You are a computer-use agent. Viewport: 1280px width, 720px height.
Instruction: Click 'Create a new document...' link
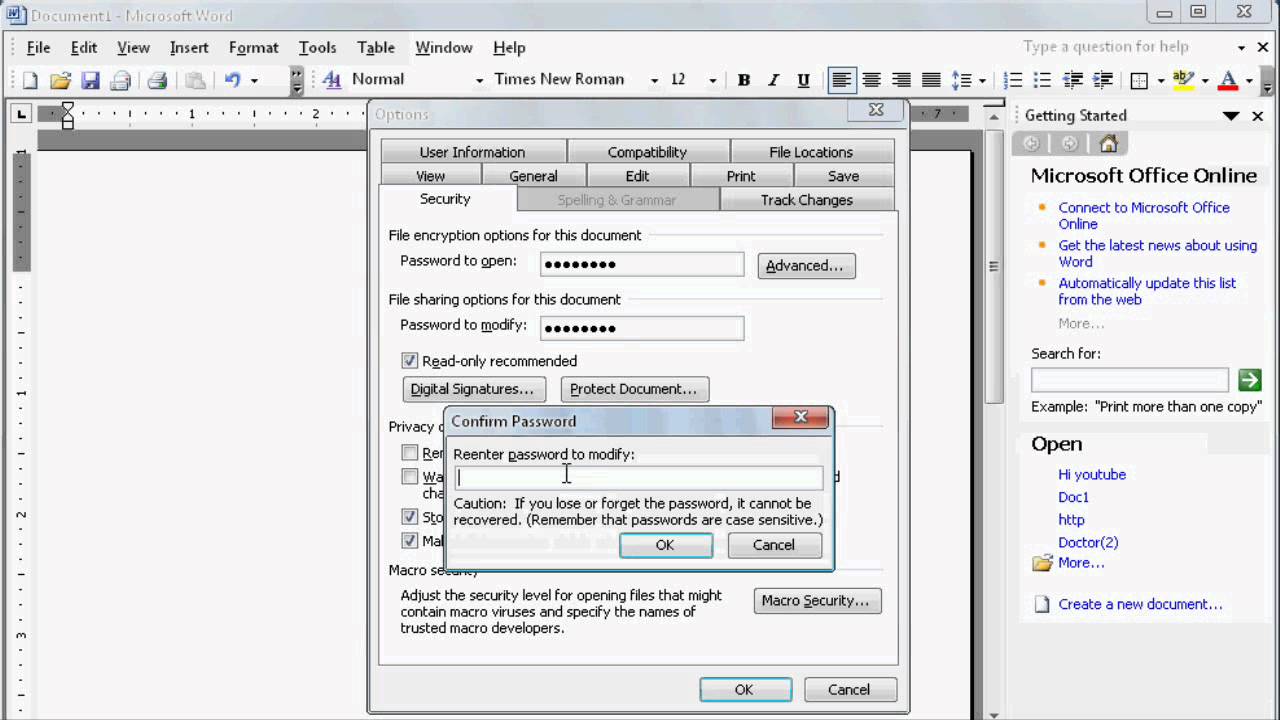pos(1140,604)
